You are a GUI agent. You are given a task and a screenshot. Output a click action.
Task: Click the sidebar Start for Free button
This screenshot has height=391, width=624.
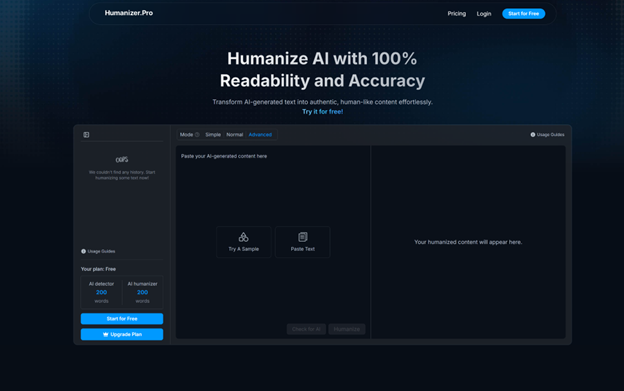pyautogui.click(x=122, y=319)
